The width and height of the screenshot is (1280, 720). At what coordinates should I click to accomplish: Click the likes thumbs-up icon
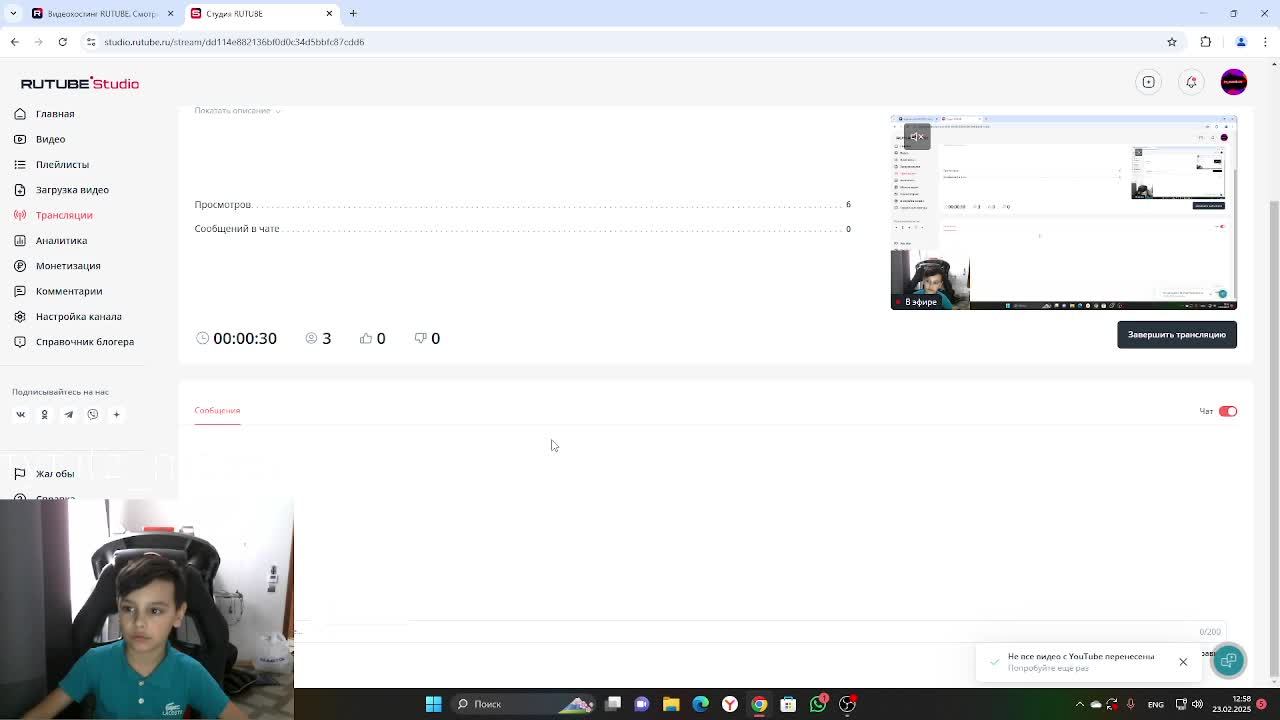(x=366, y=338)
